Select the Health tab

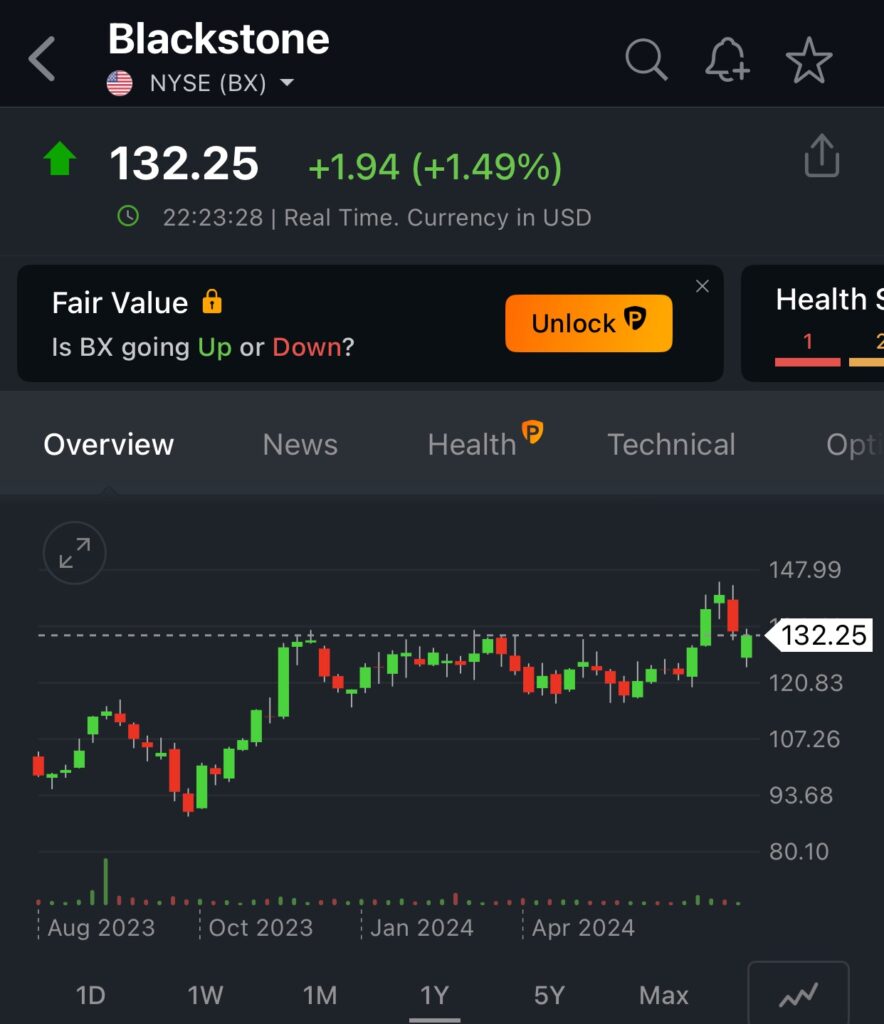pos(472,445)
